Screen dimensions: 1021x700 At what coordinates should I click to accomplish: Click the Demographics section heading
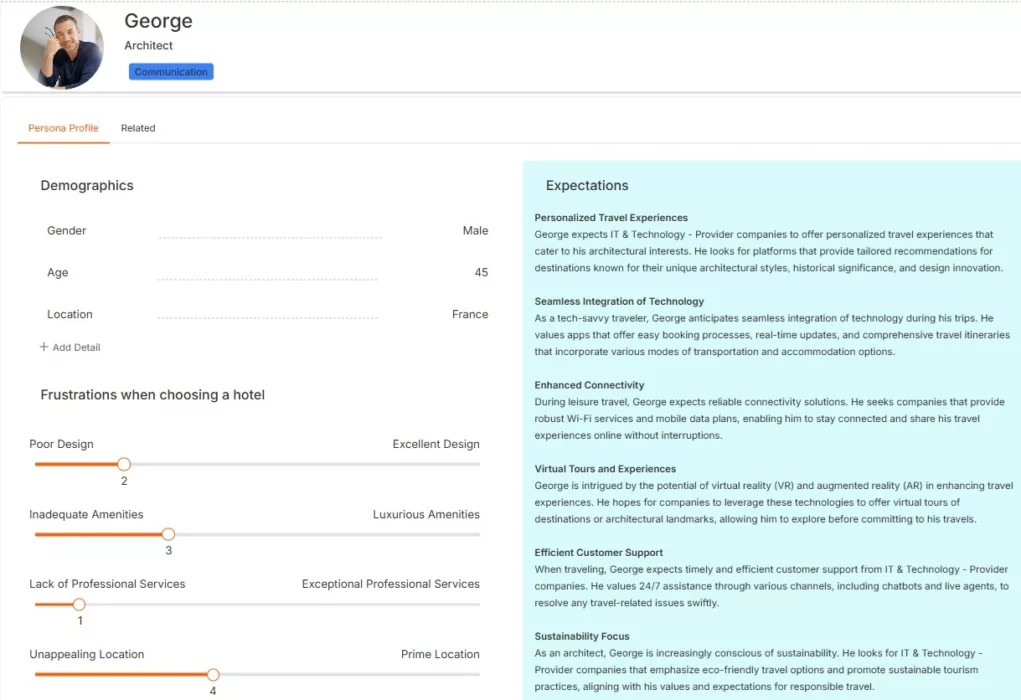pos(87,186)
